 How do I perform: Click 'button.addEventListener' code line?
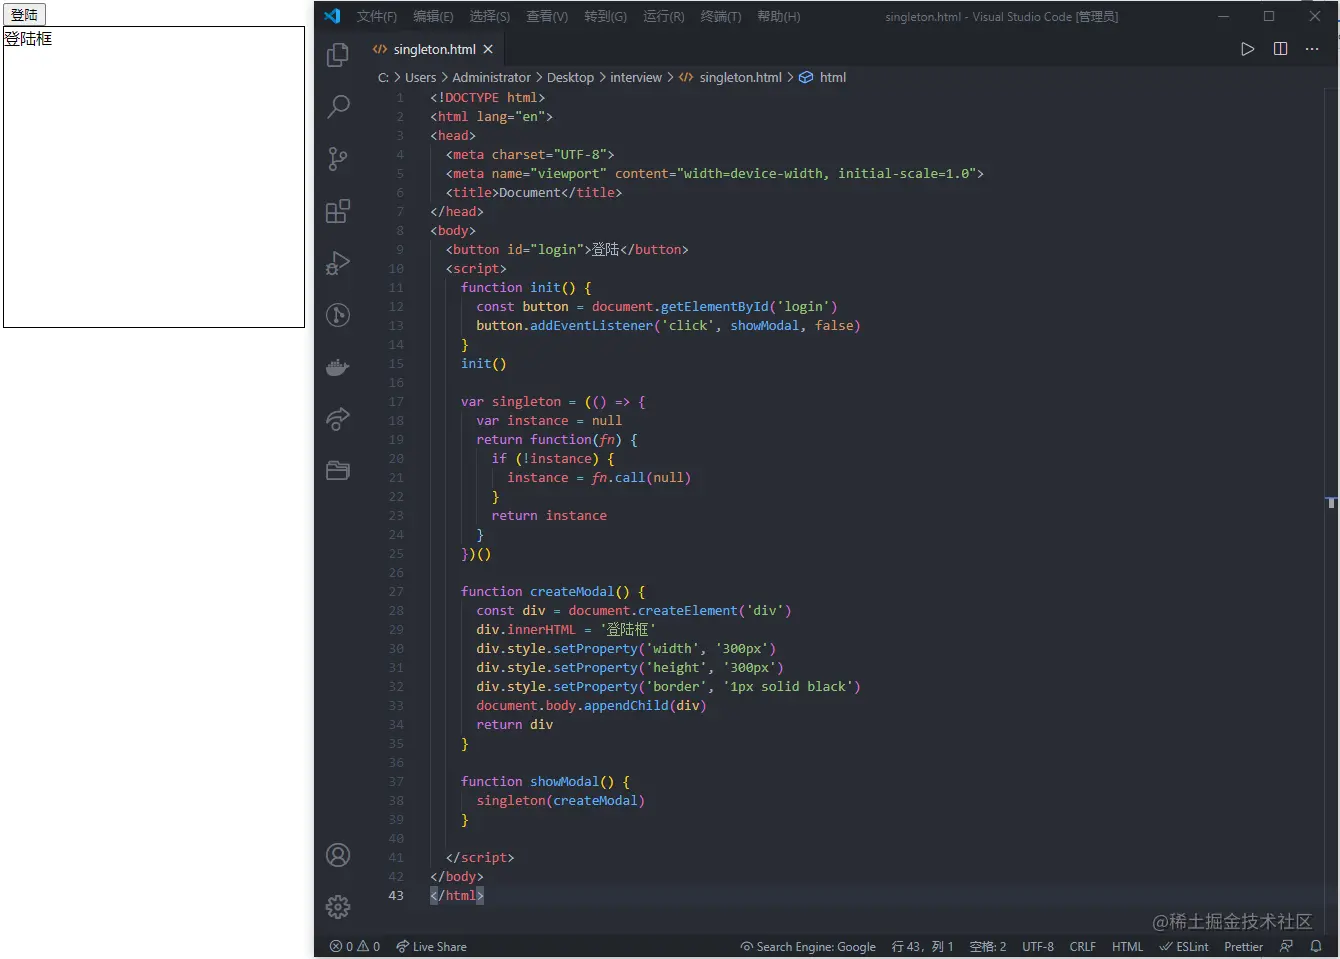tap(668, 325)
